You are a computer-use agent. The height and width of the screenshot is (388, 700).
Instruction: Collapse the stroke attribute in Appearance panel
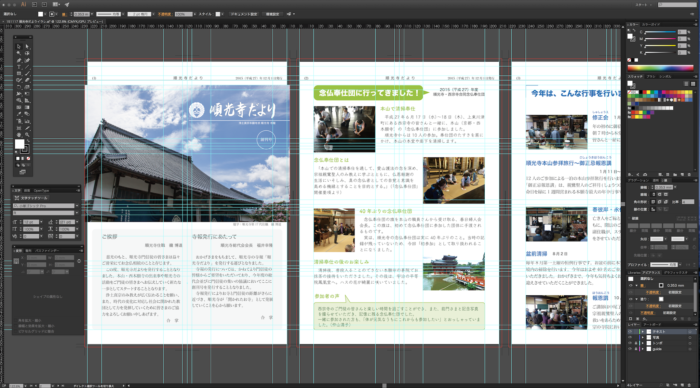(x=636, y=285)
